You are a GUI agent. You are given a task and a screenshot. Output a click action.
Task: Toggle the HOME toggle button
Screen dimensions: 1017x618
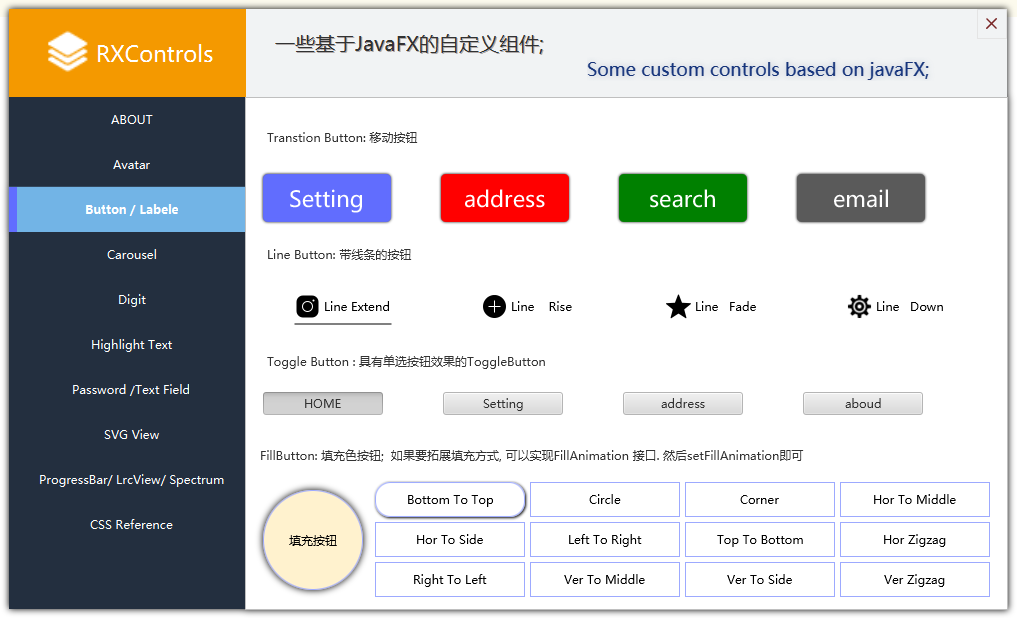[322, 404]
